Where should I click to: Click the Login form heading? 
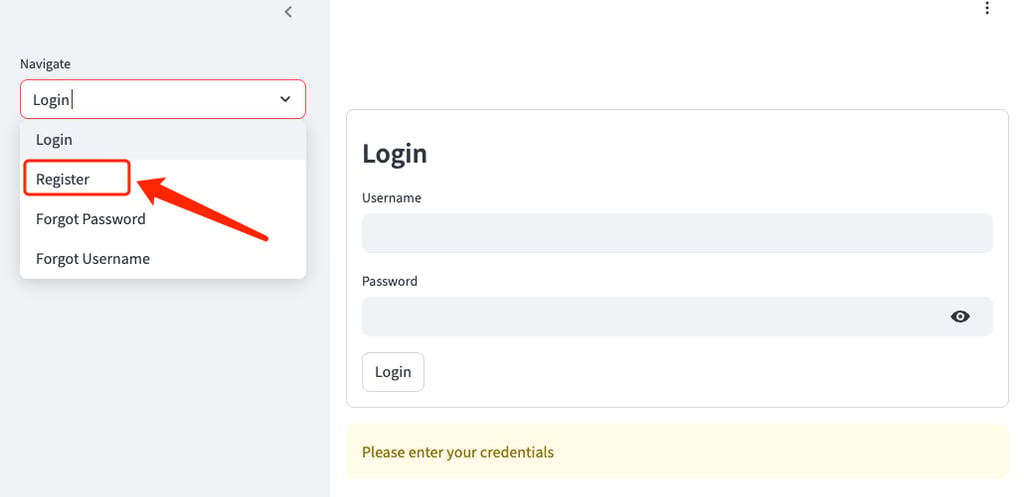coord(394,153)
